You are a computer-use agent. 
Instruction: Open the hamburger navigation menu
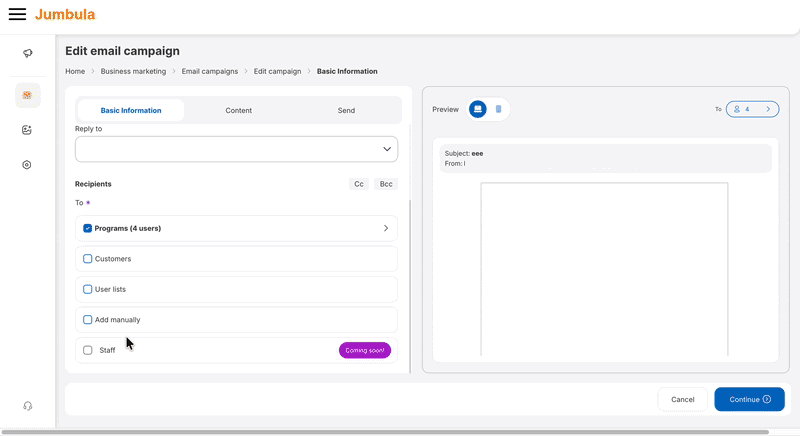tap(17, 15)
